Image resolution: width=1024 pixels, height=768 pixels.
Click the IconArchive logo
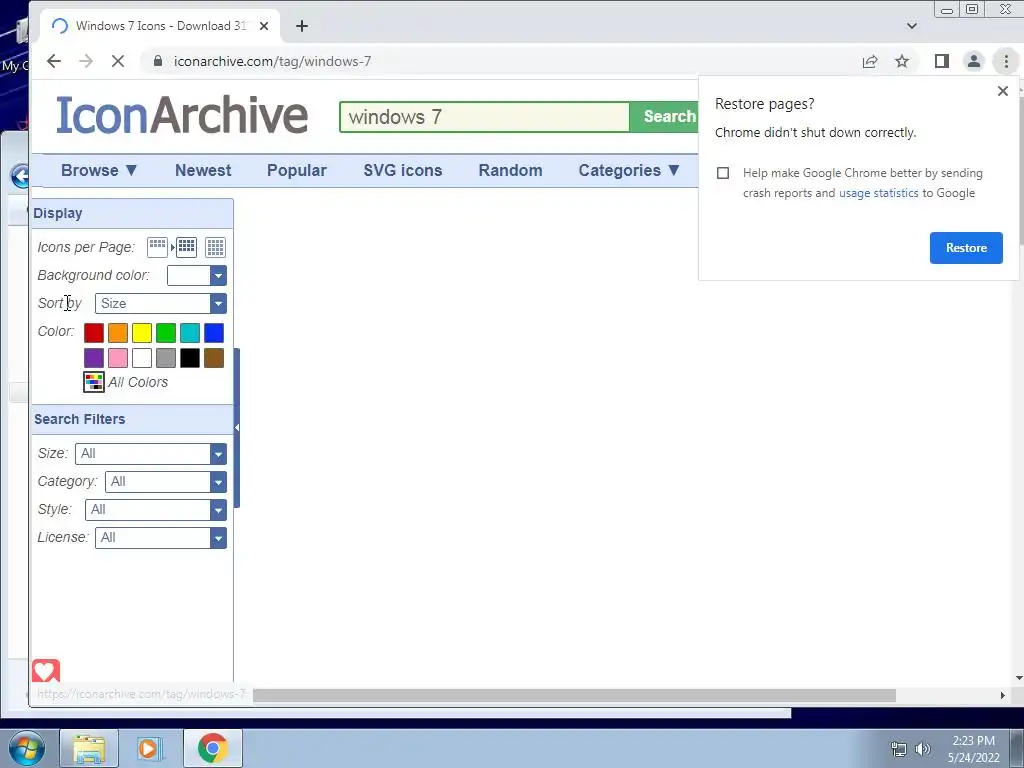tap(182, 115)
